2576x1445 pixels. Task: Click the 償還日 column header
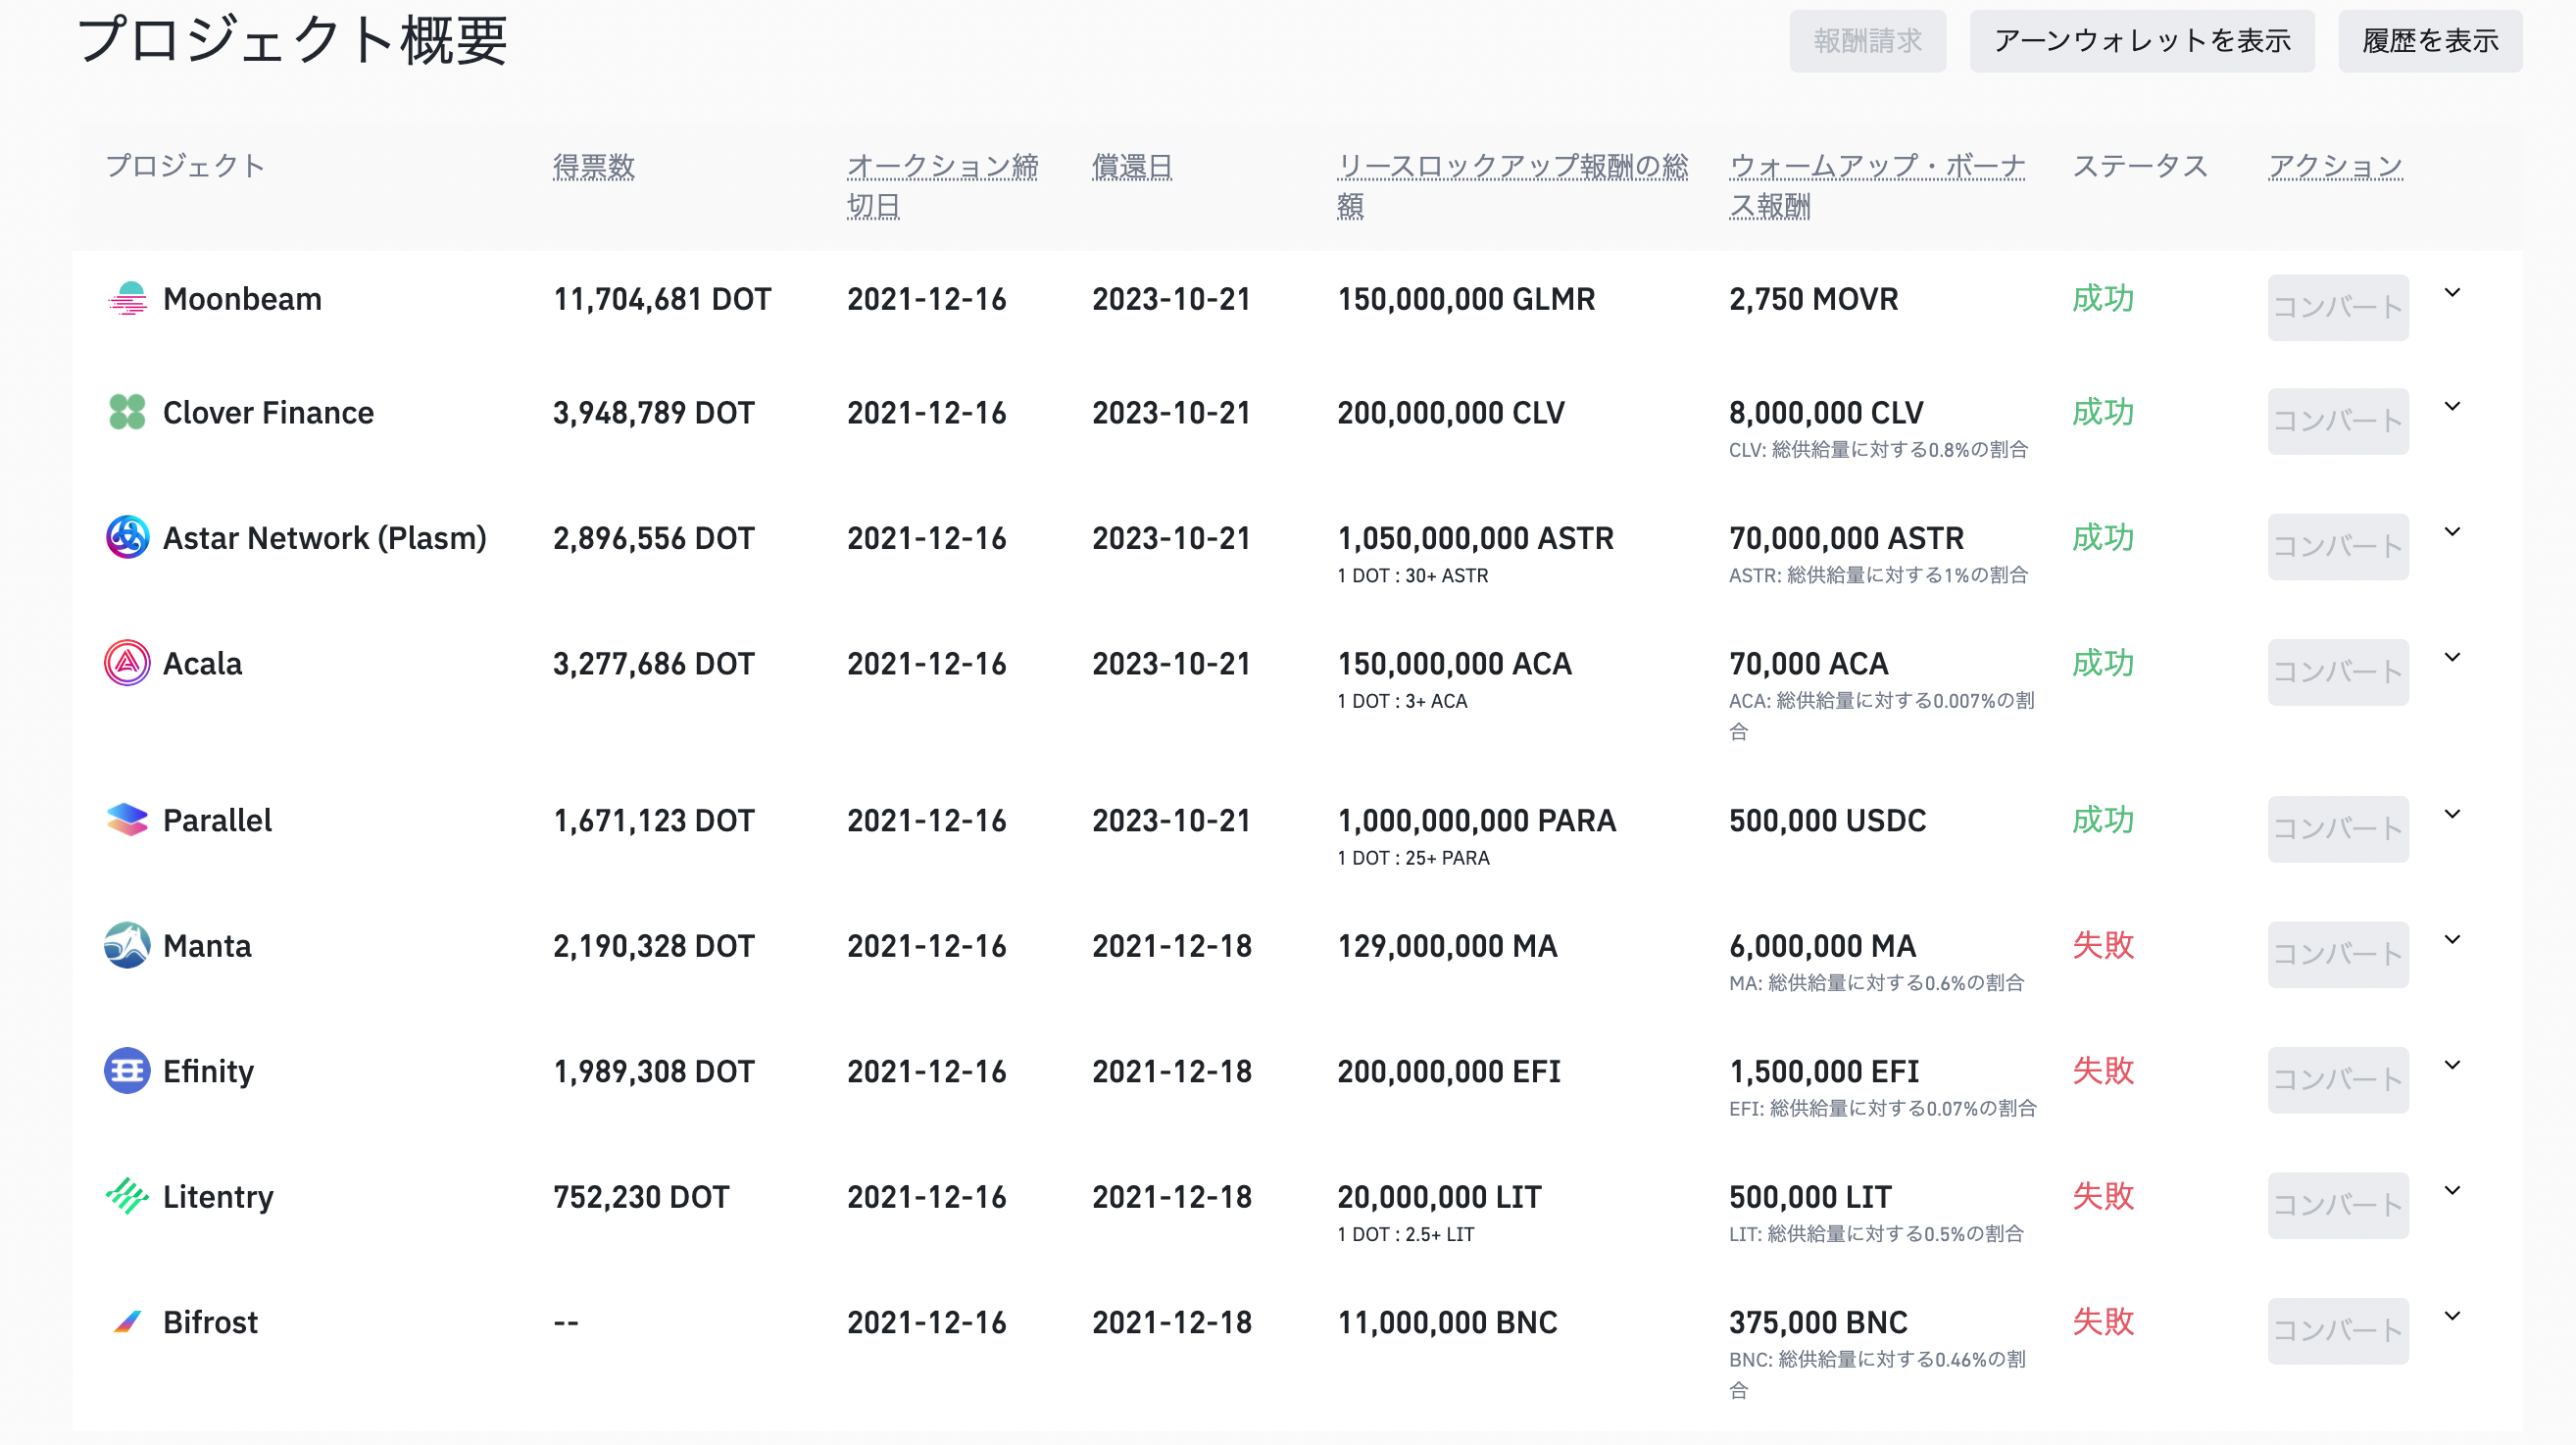pyautogui.click(x=1132, y=166)
